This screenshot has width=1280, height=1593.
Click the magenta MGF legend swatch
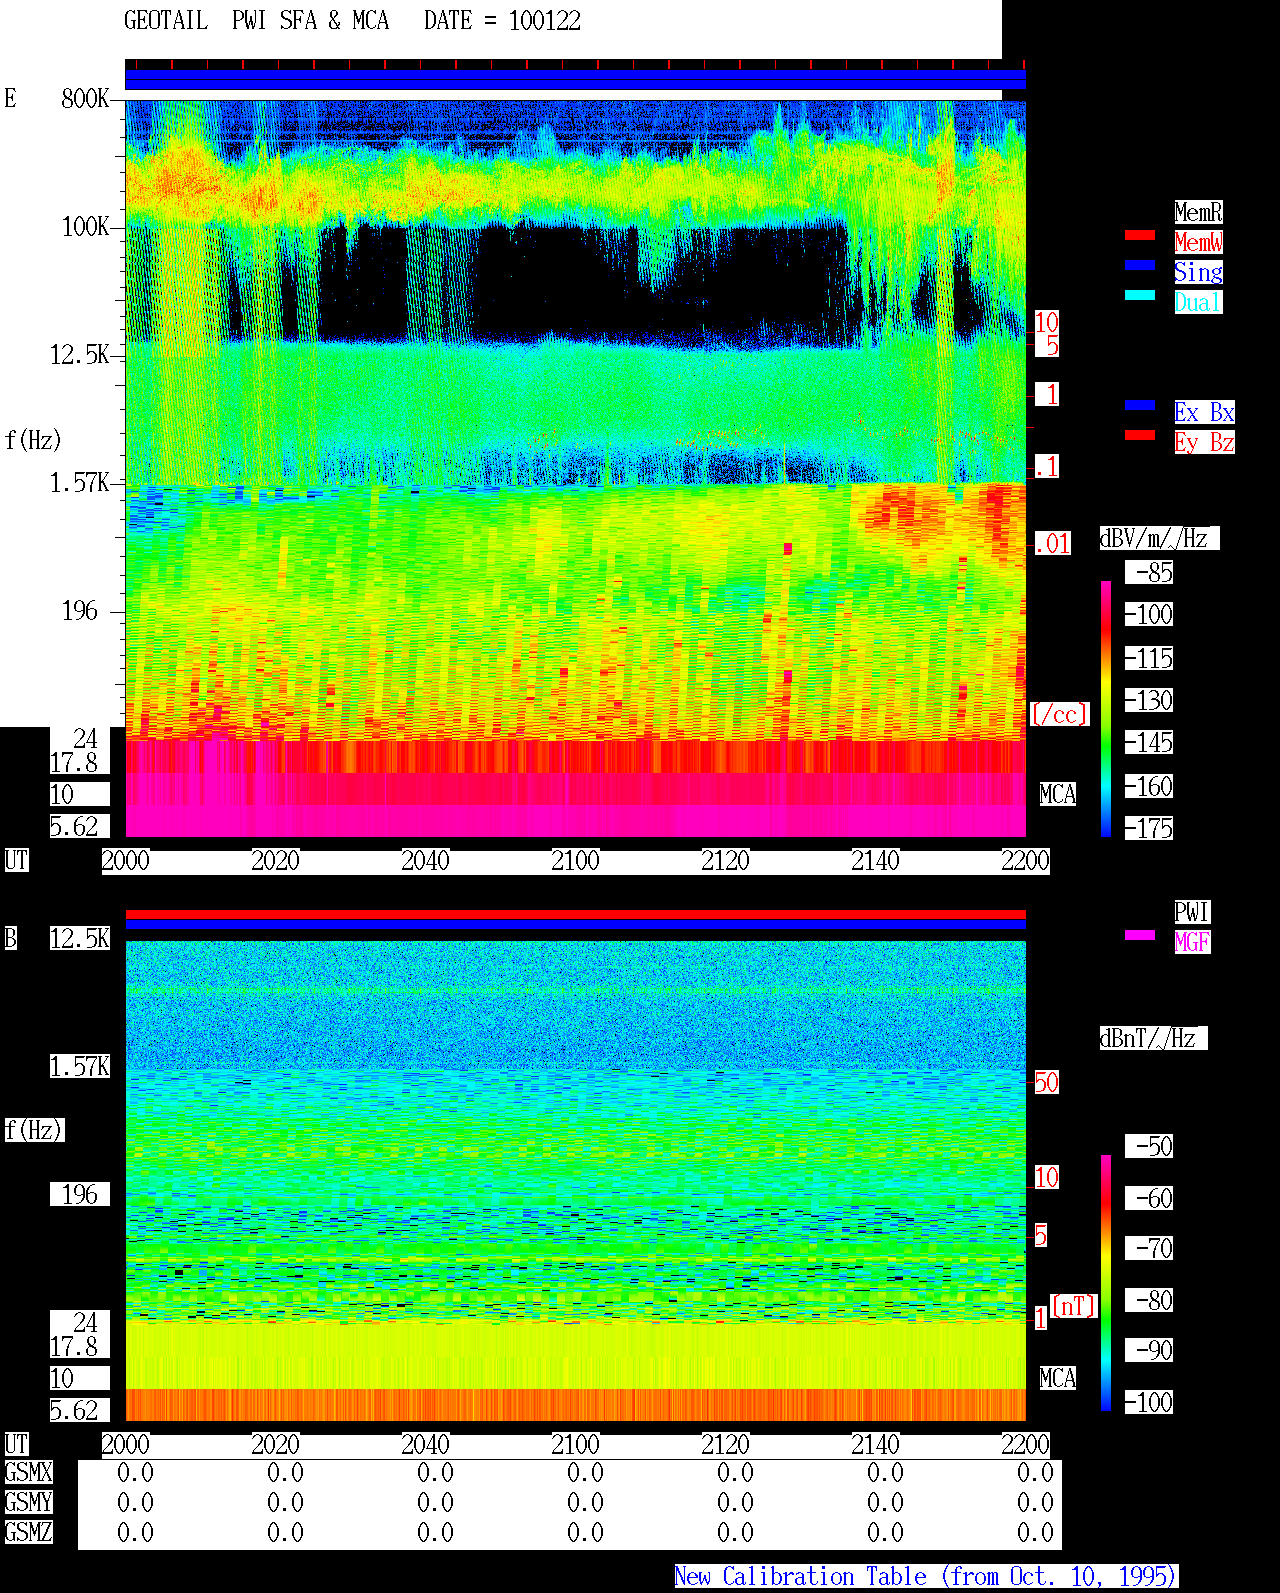pyautogui.click(x=1140, y=935)
